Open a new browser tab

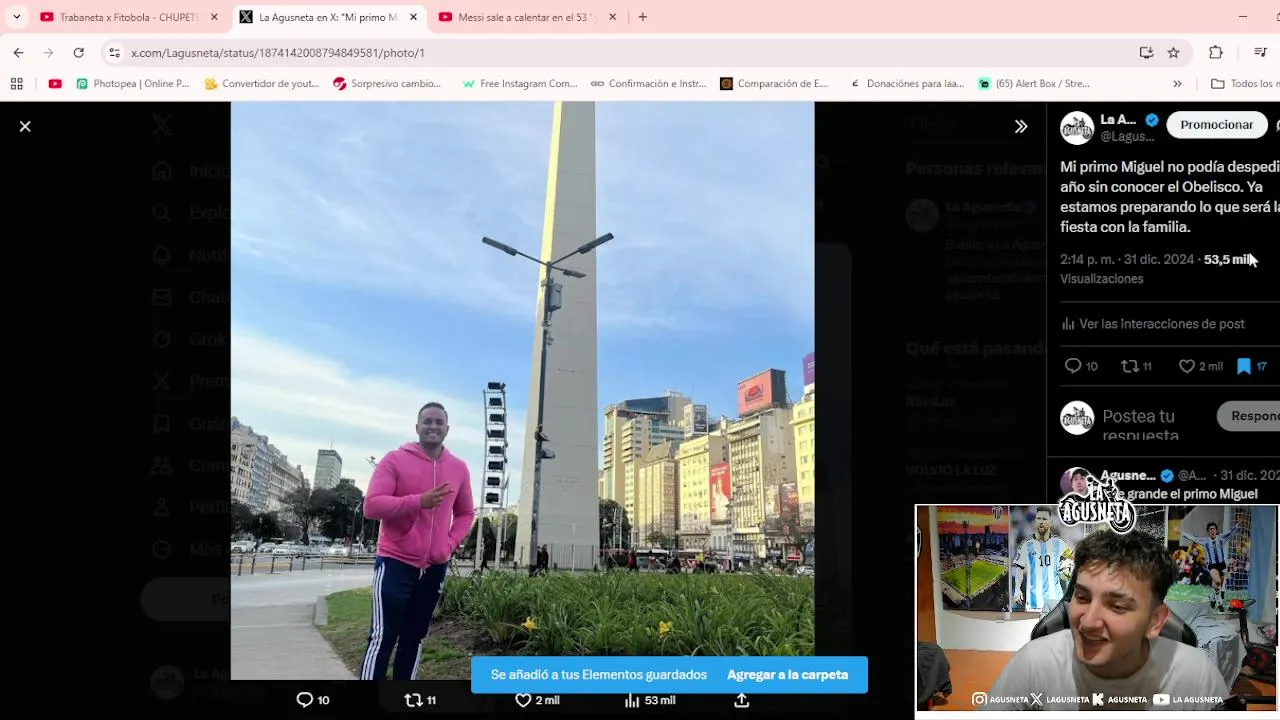click(642, 17)
